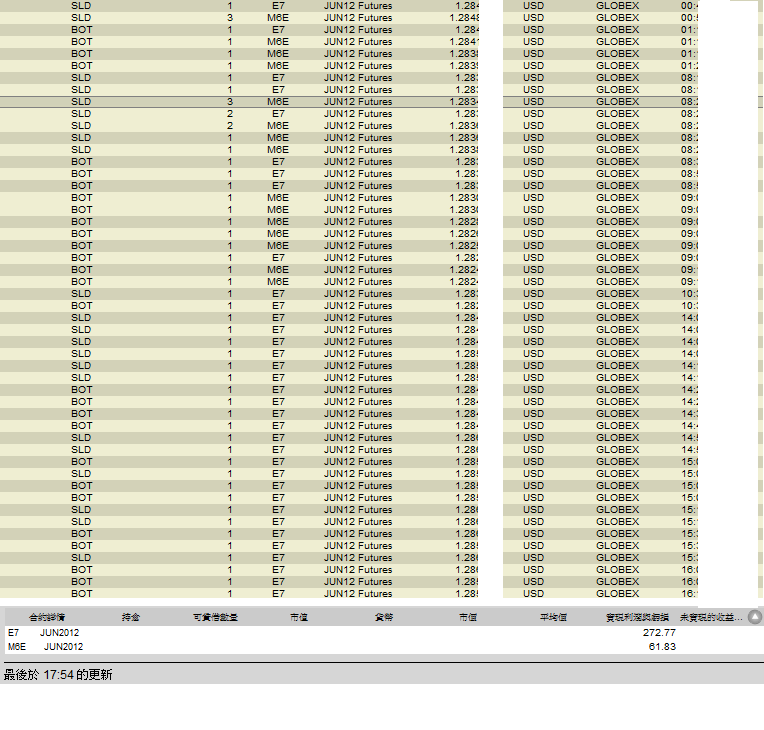Sort by the 合約詳情 column header

point(47,617)
